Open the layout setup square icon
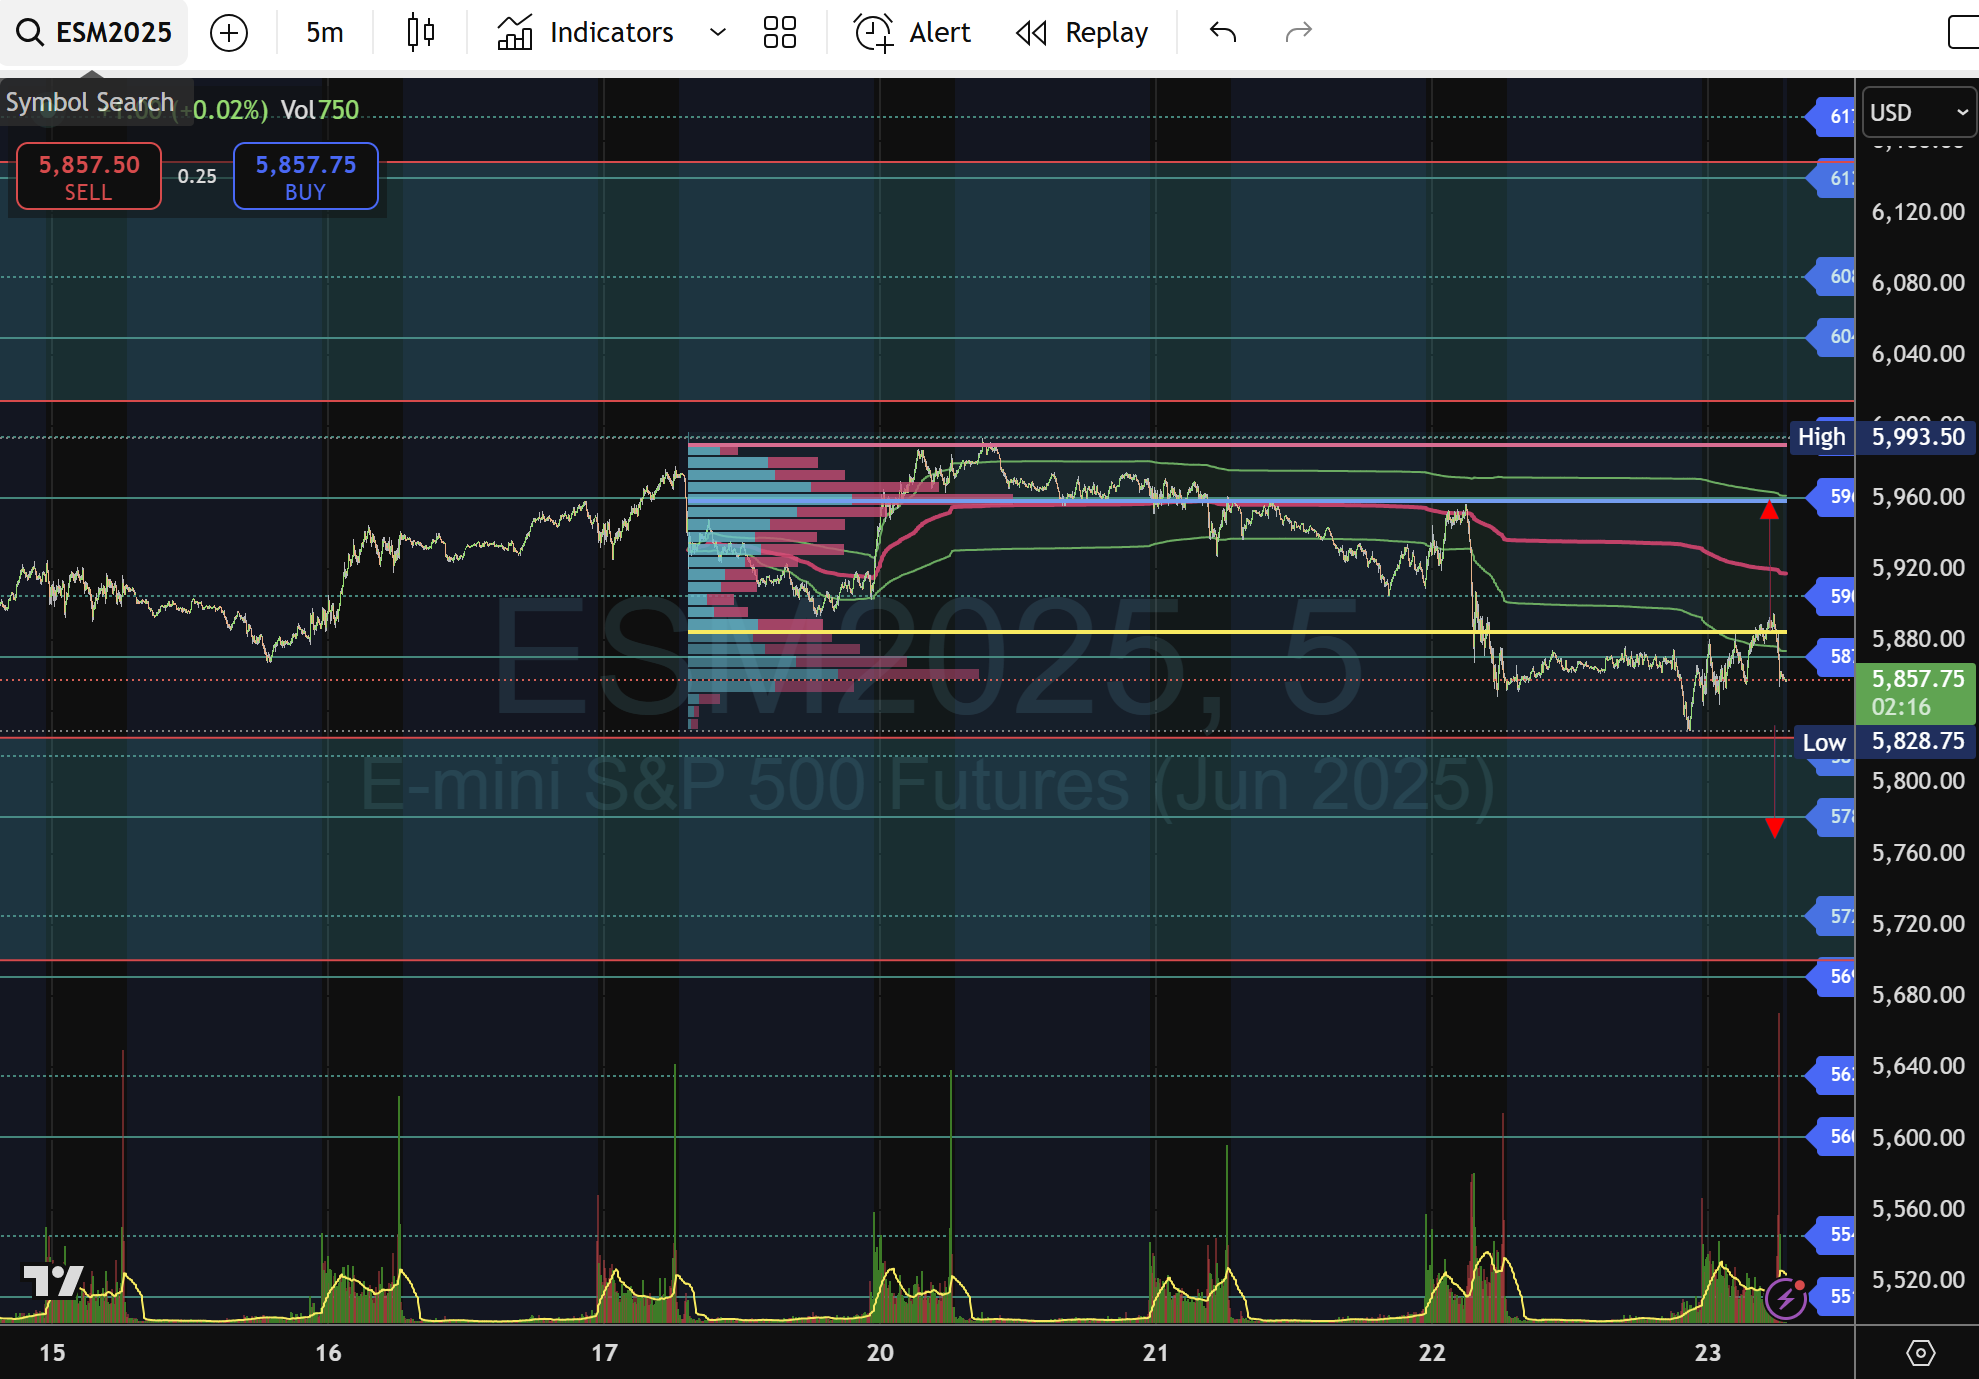 tap(1964, 33)
